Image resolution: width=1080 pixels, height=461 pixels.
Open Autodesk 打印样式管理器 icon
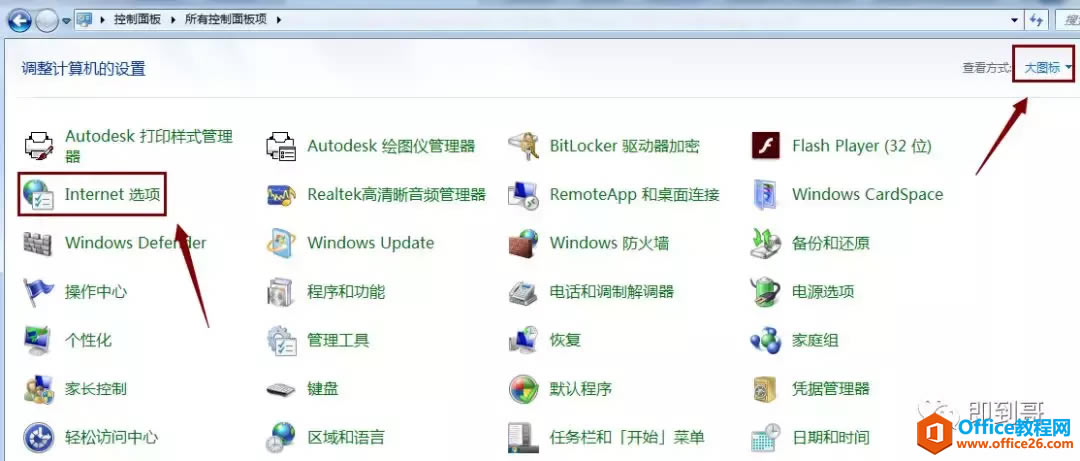click(x=39, y=145)
